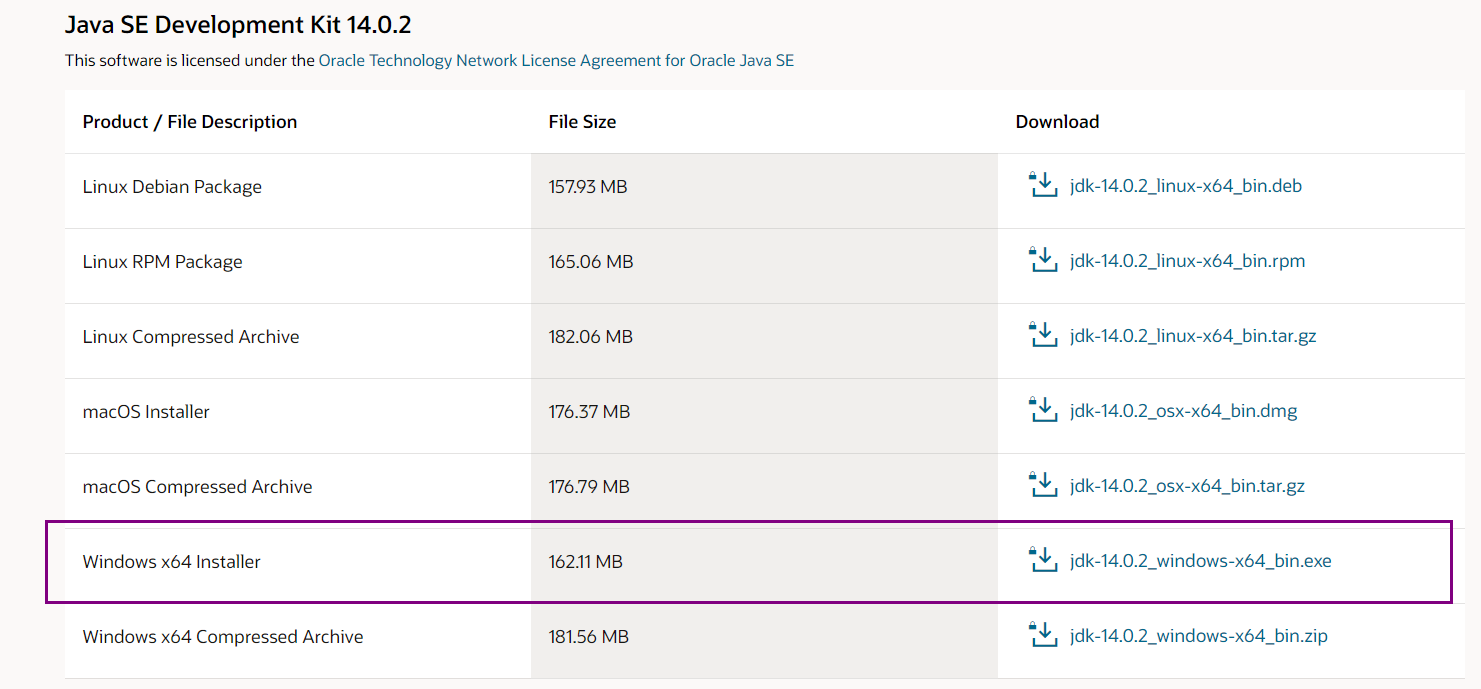Download jdk-14.0.2_osx-x64_bin.tar.gz
Screen dimensions: 1481x689
coord(1187,486)
